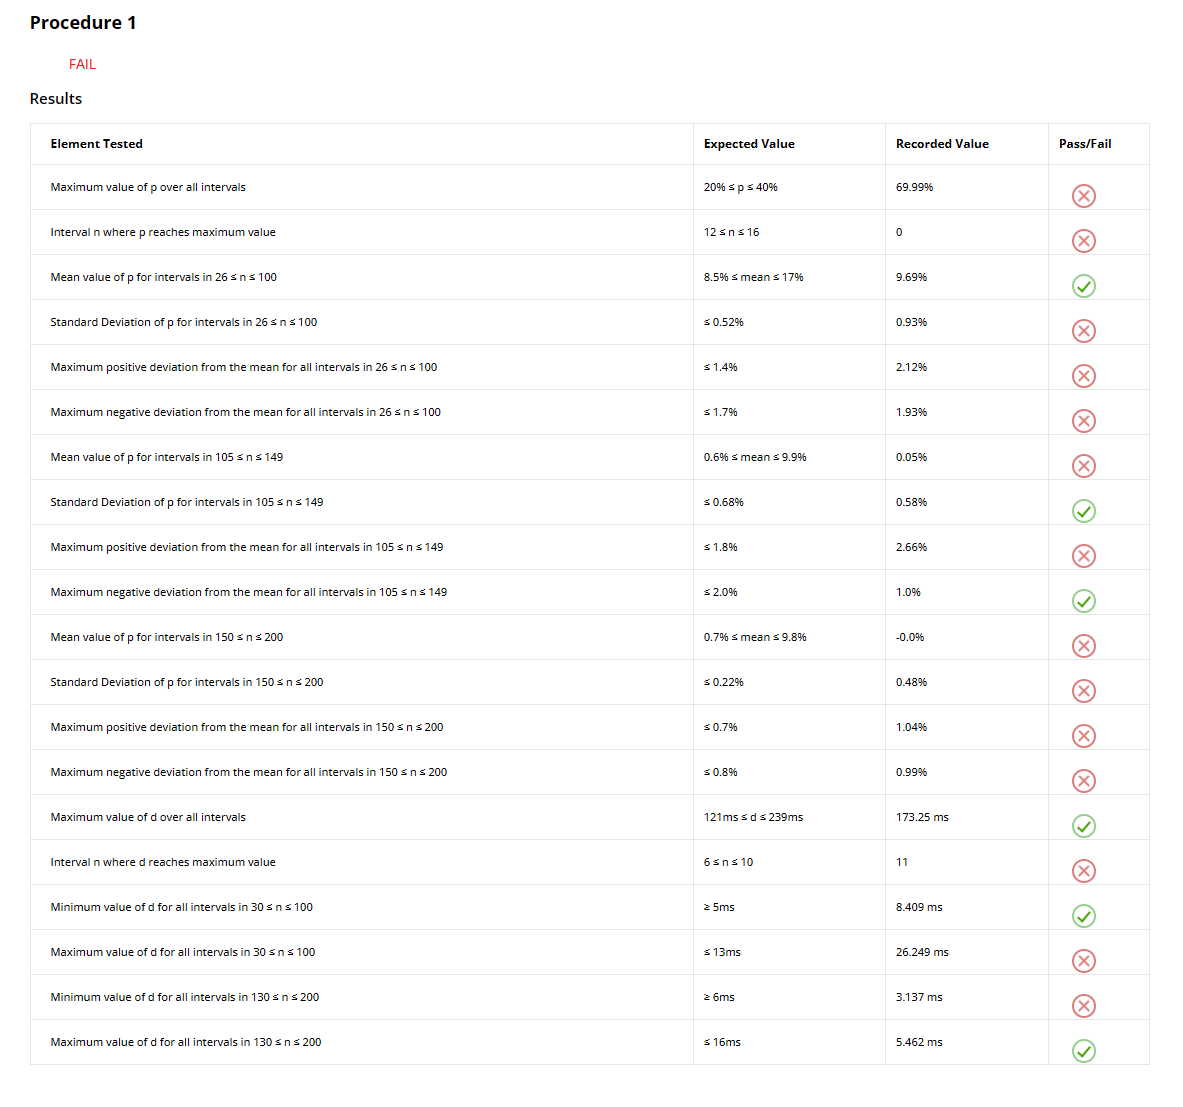Select the recorded value 9.69%
The height and width of the screenshot is (1107, 1183).
click(x=911, y=277)
